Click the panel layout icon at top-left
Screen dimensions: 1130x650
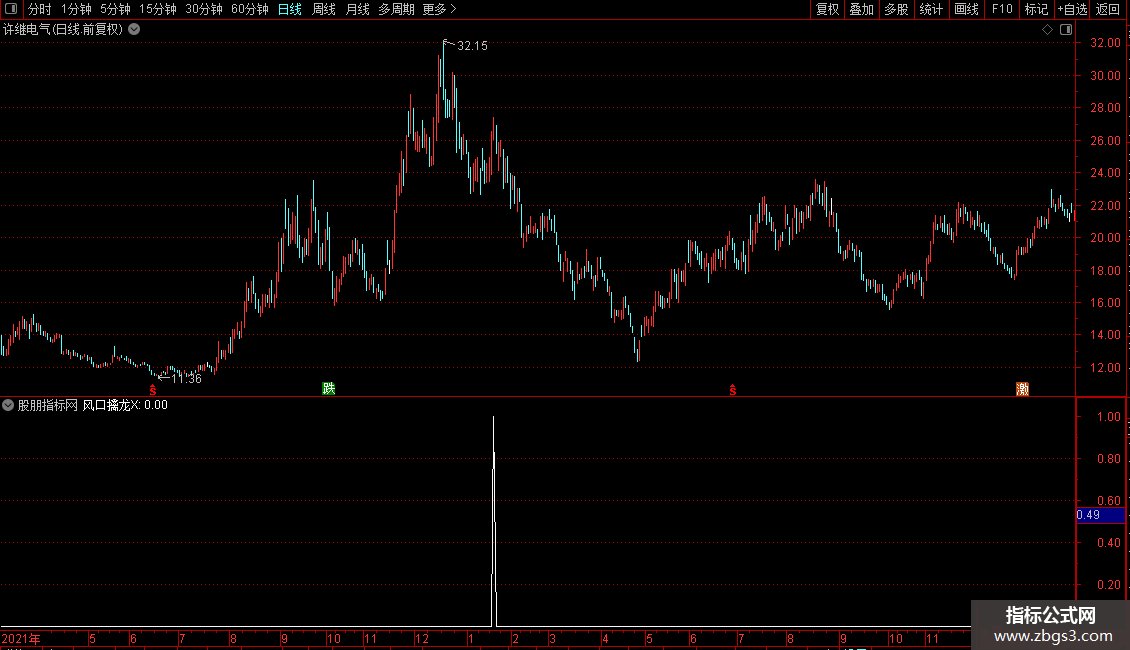point(11,9)
